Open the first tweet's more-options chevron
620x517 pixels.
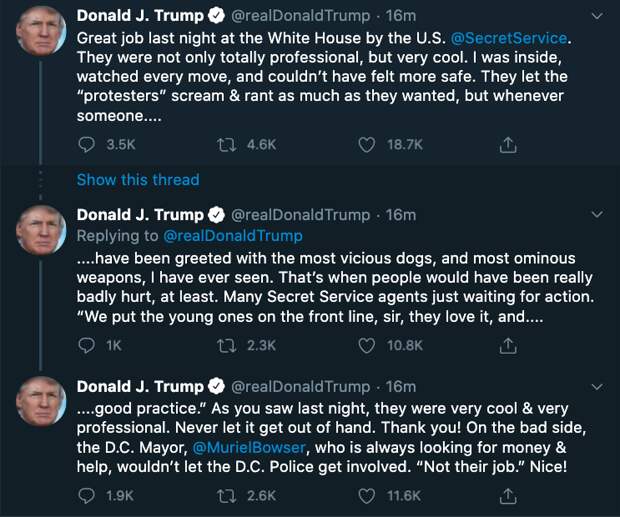(598, 16)
